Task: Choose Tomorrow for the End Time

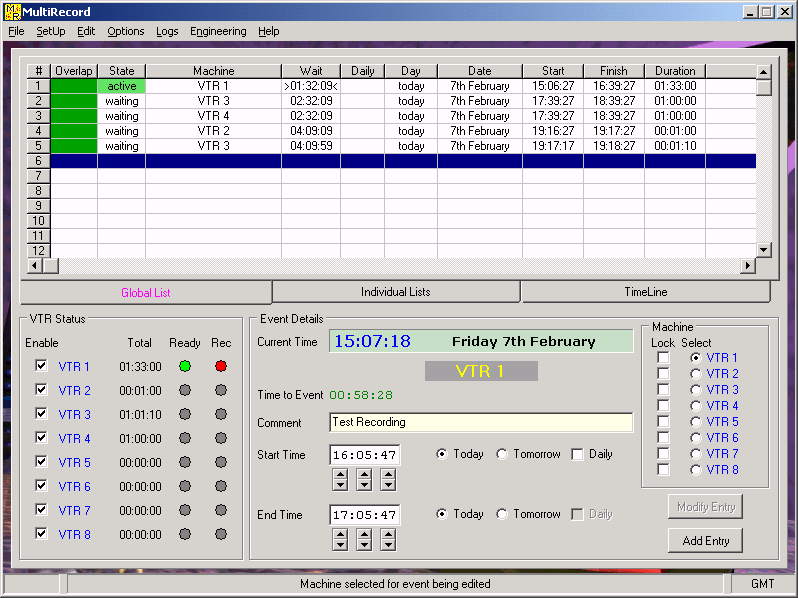Action: [x=502, y=514]
